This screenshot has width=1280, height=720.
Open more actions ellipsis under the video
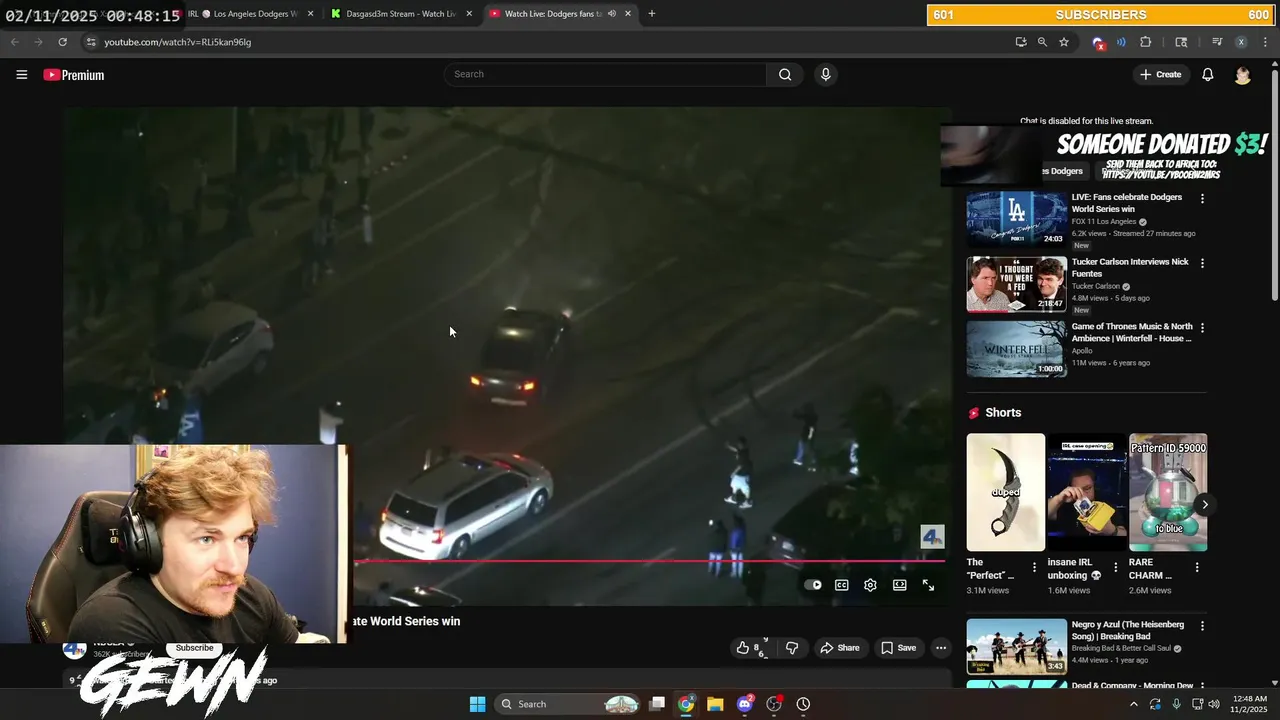(941, 648)
